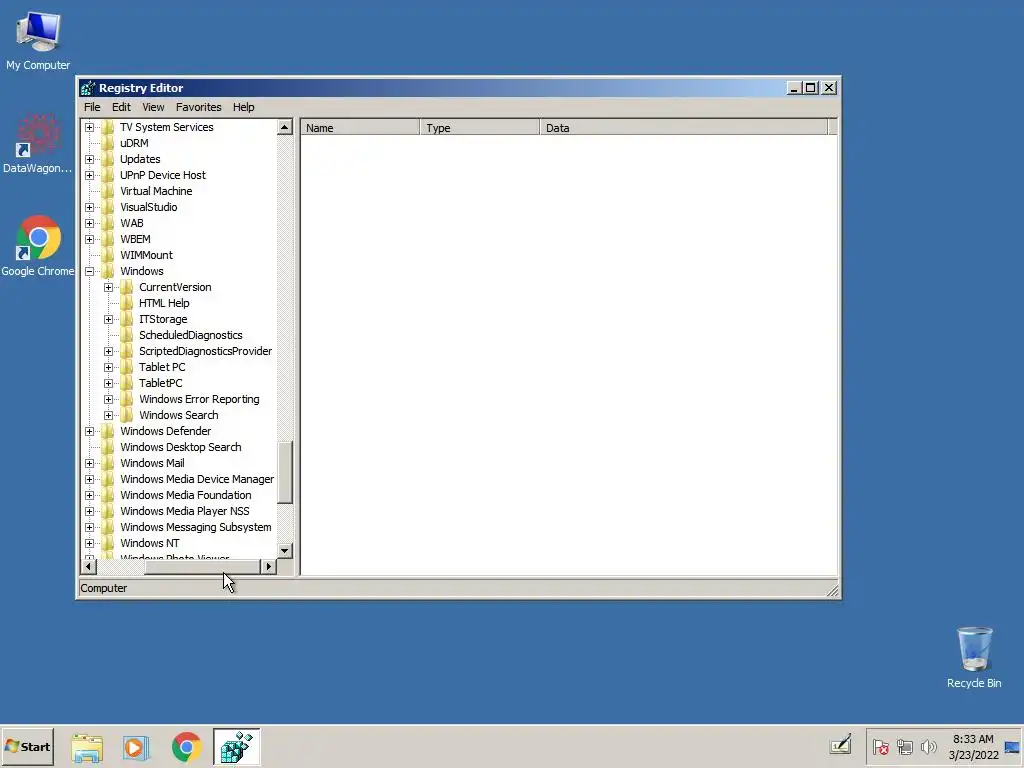
Task: Click the Virtual Machine folder icon
Action: pyautogui.click(x=108, y=191)
